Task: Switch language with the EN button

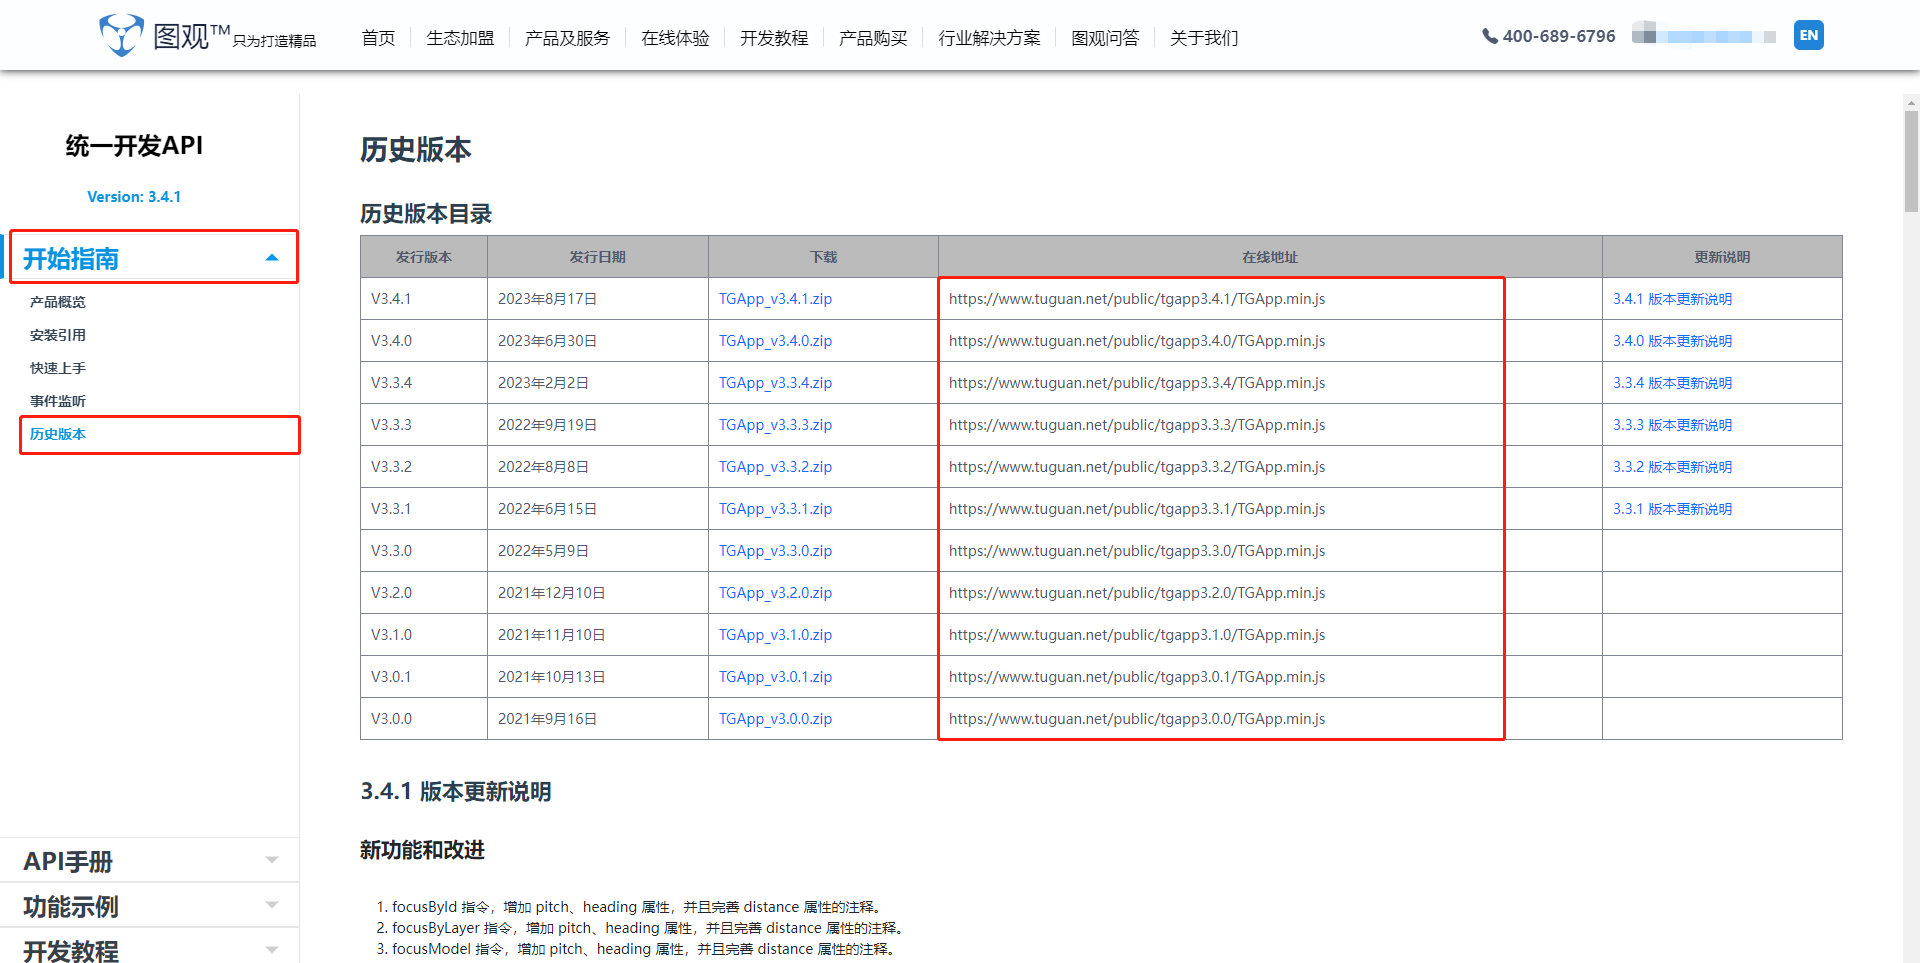Action: pos(1808,35)
